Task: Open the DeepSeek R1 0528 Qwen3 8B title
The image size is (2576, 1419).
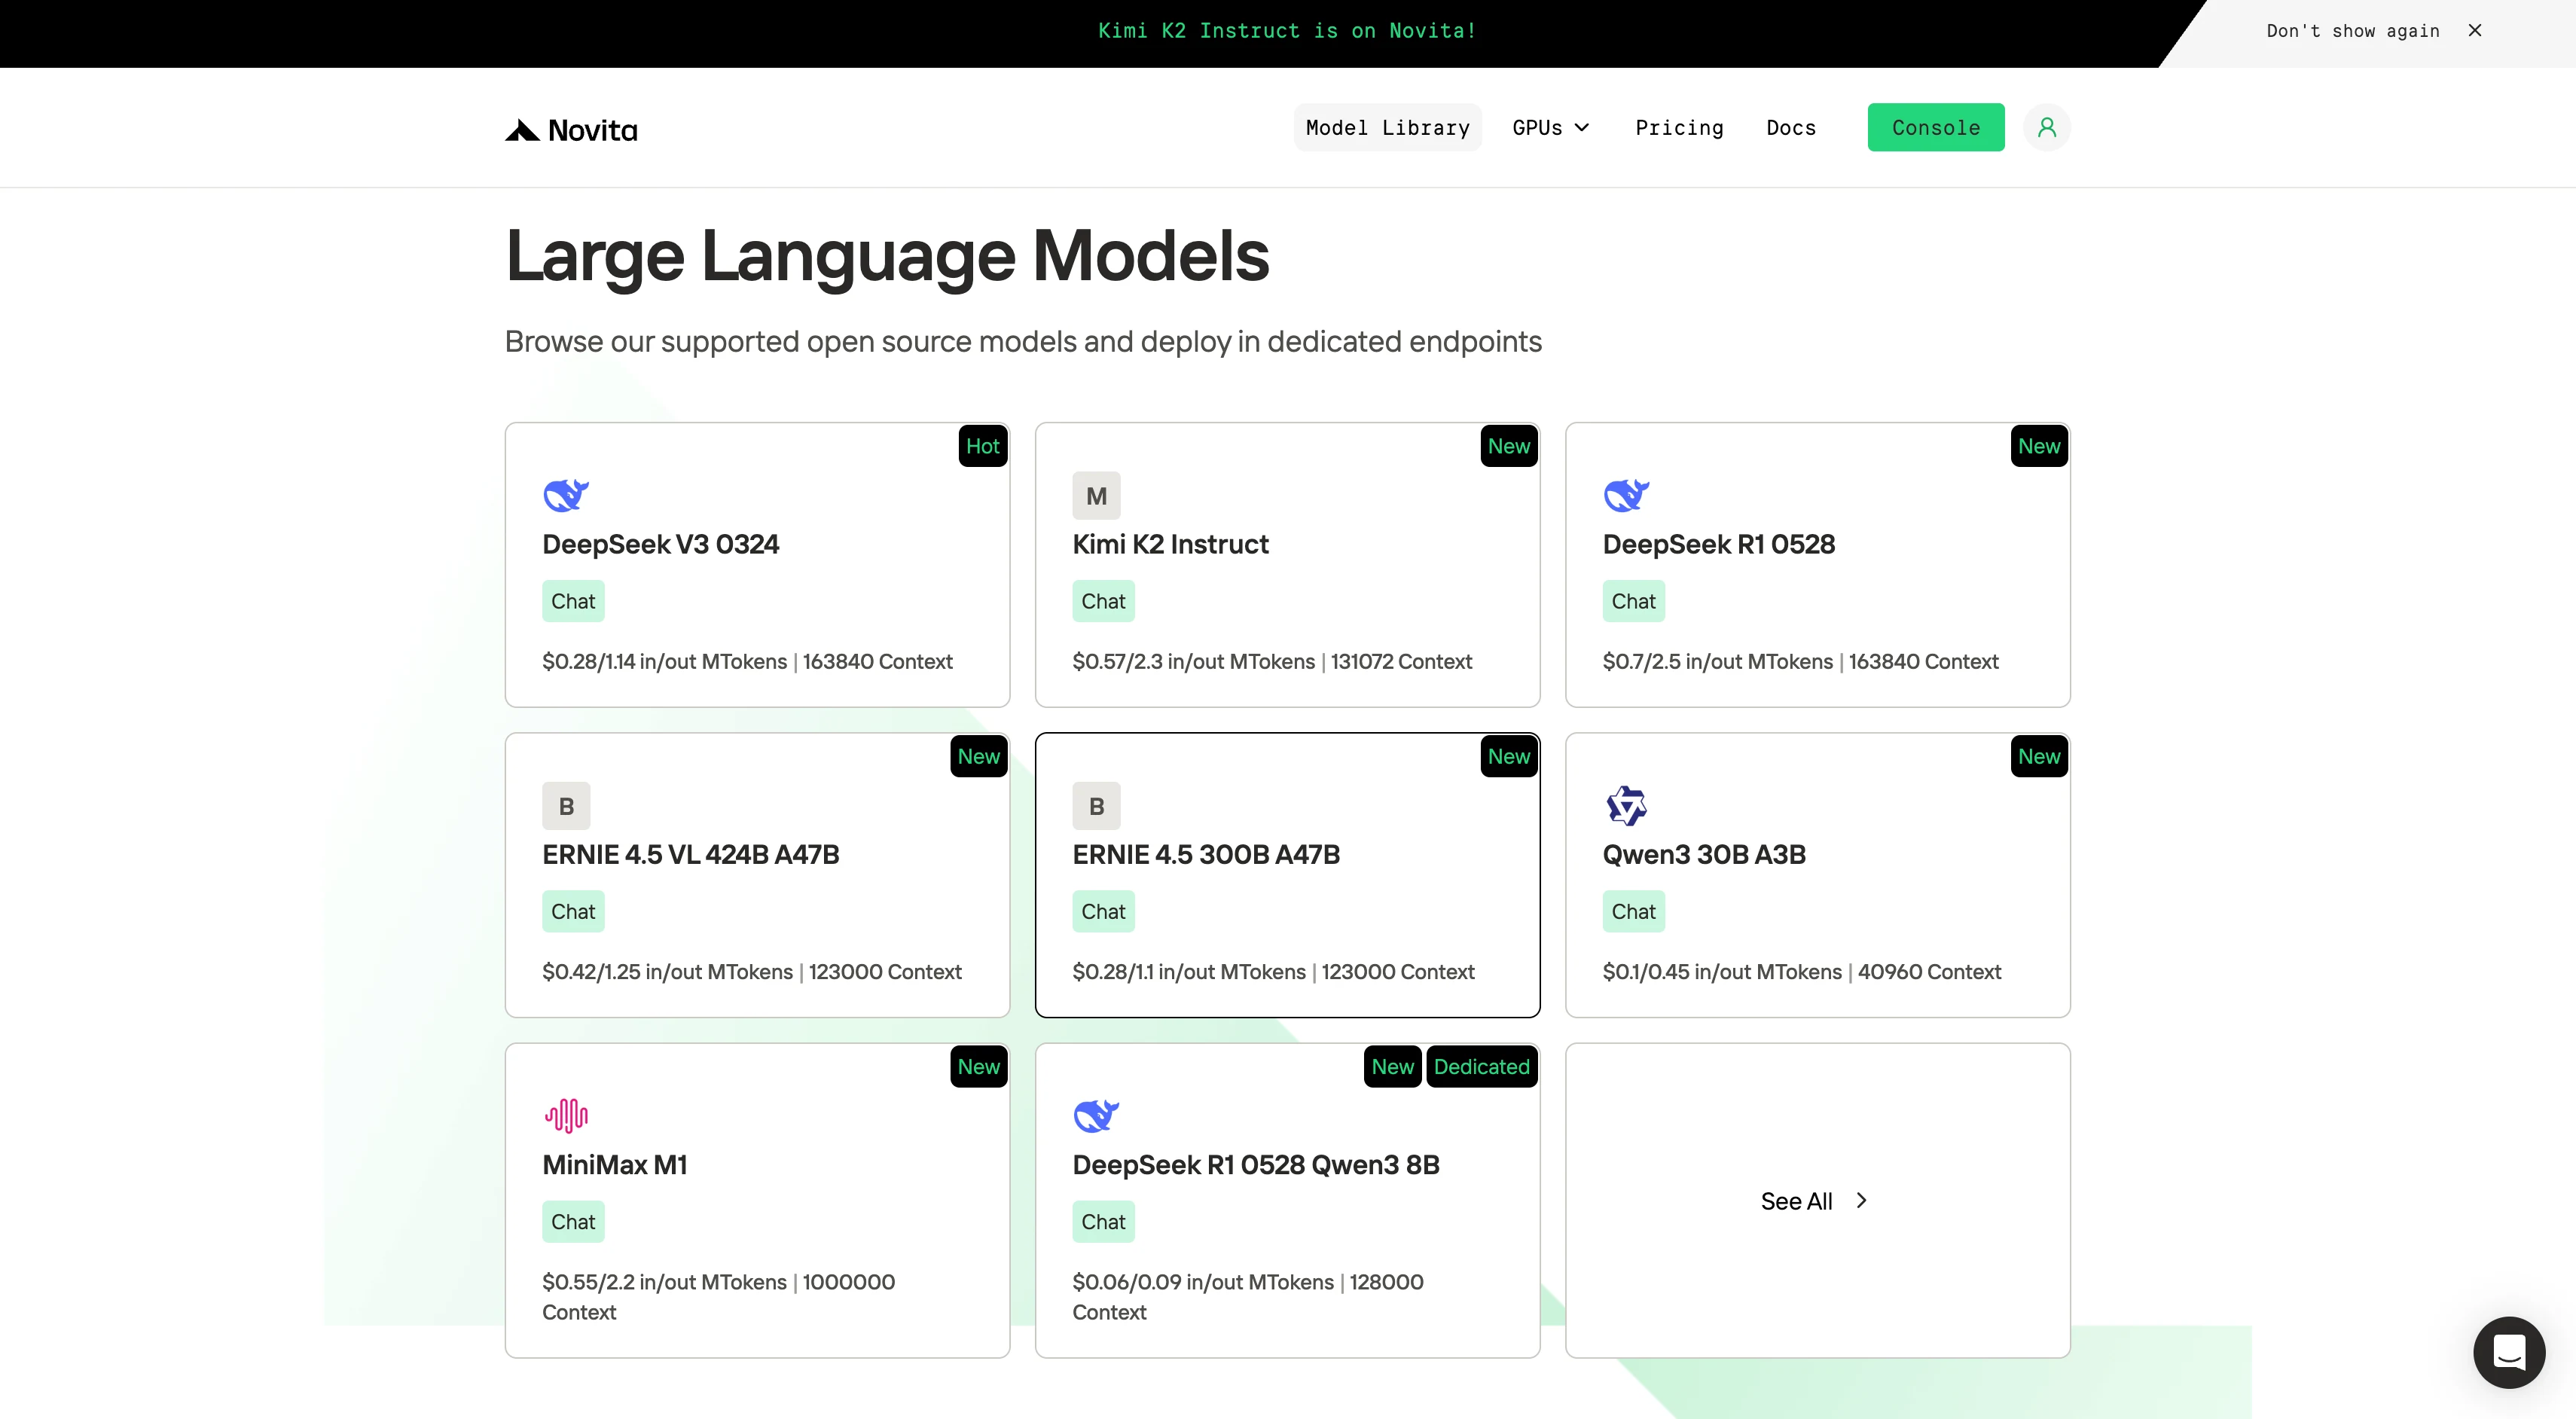Action: (x=1255, y=1164)
